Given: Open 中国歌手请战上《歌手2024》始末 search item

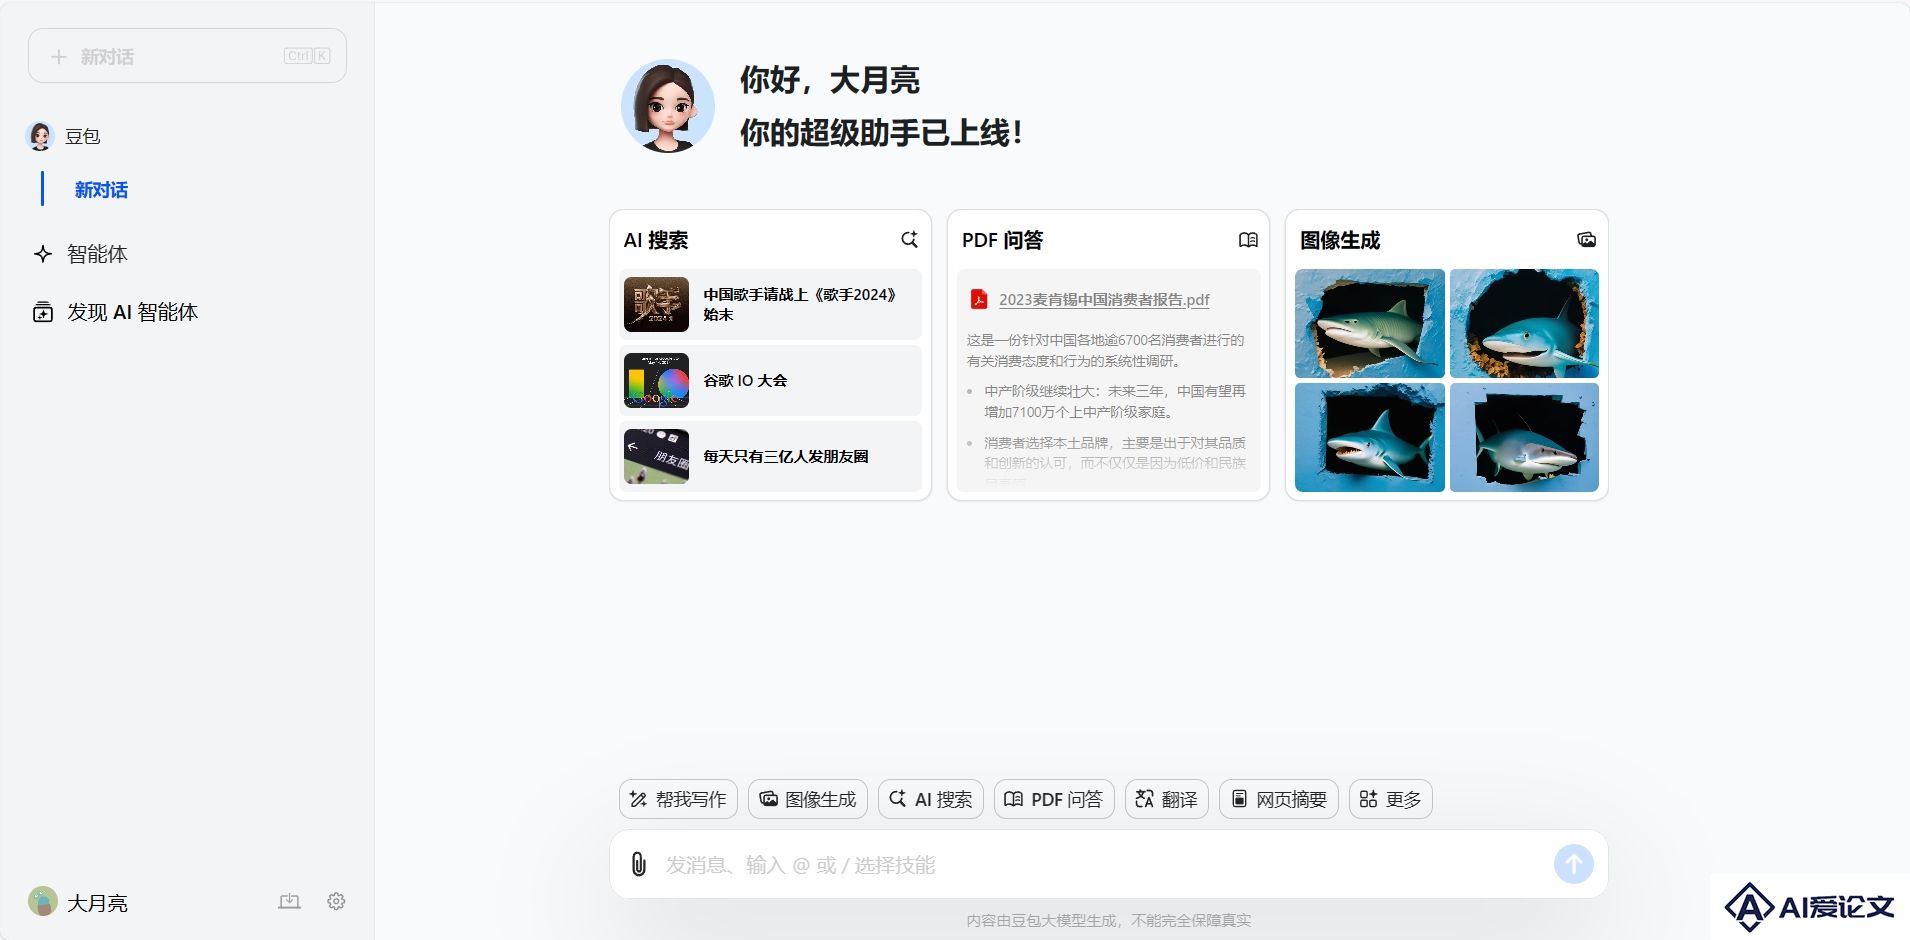Looking at the screenshot, I should pos(770,304).
